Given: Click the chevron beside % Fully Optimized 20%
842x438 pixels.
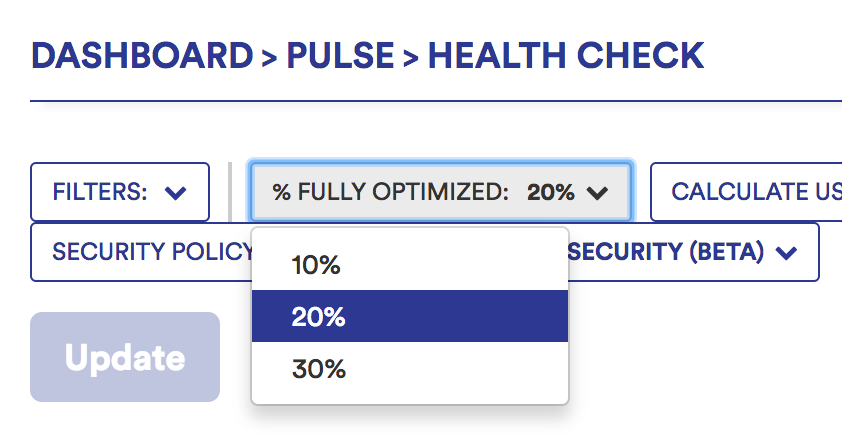Looking at the screenshot, I should click(x=598, y=193).
